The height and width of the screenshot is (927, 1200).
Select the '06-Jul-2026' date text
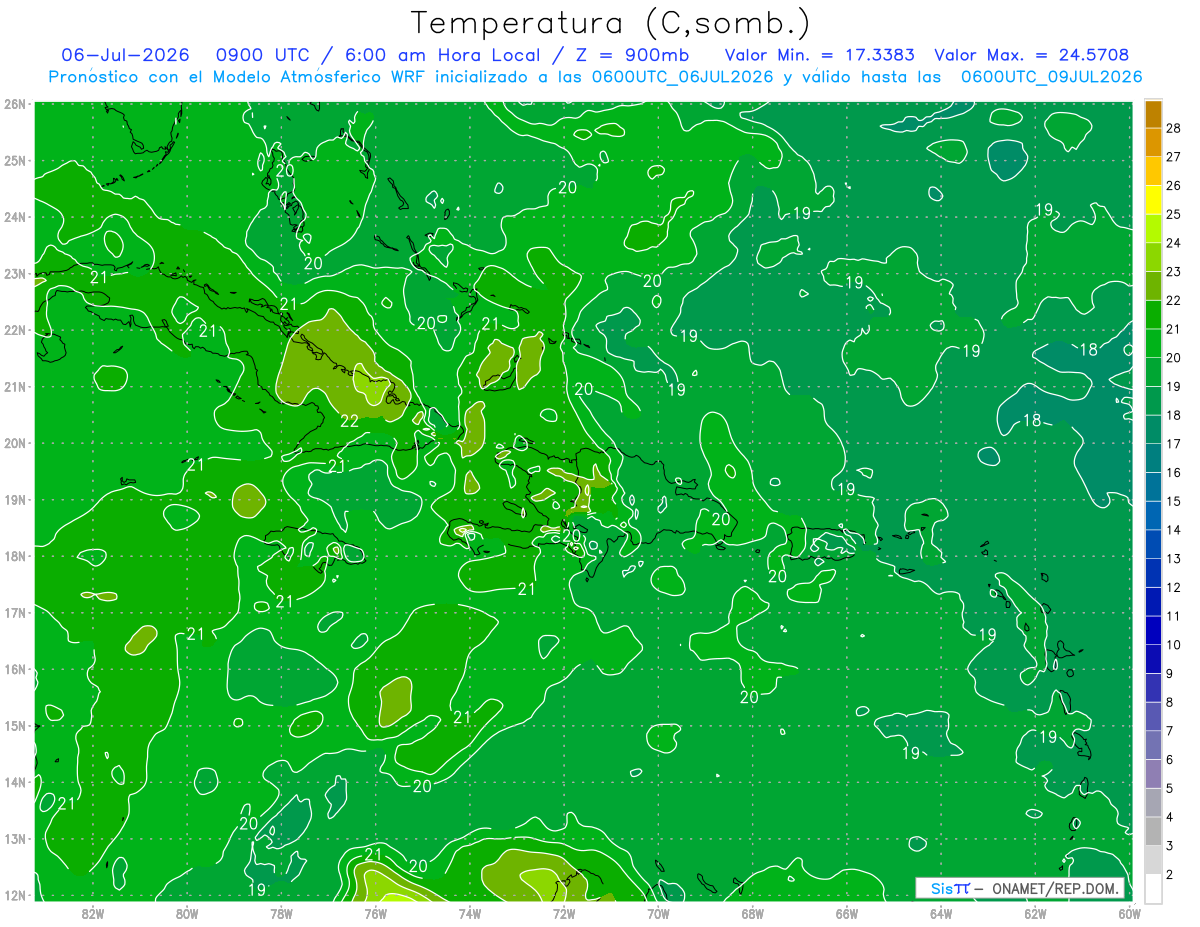(128, 55)
